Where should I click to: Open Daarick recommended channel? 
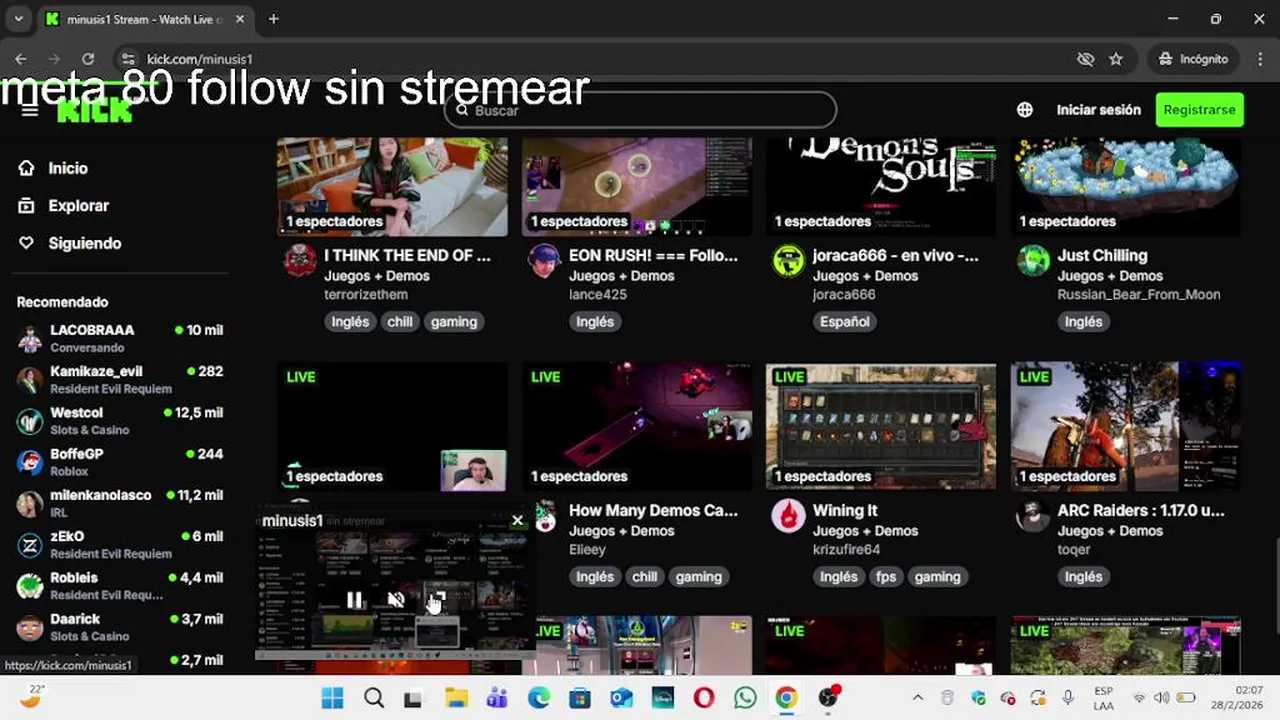(120, 627)
